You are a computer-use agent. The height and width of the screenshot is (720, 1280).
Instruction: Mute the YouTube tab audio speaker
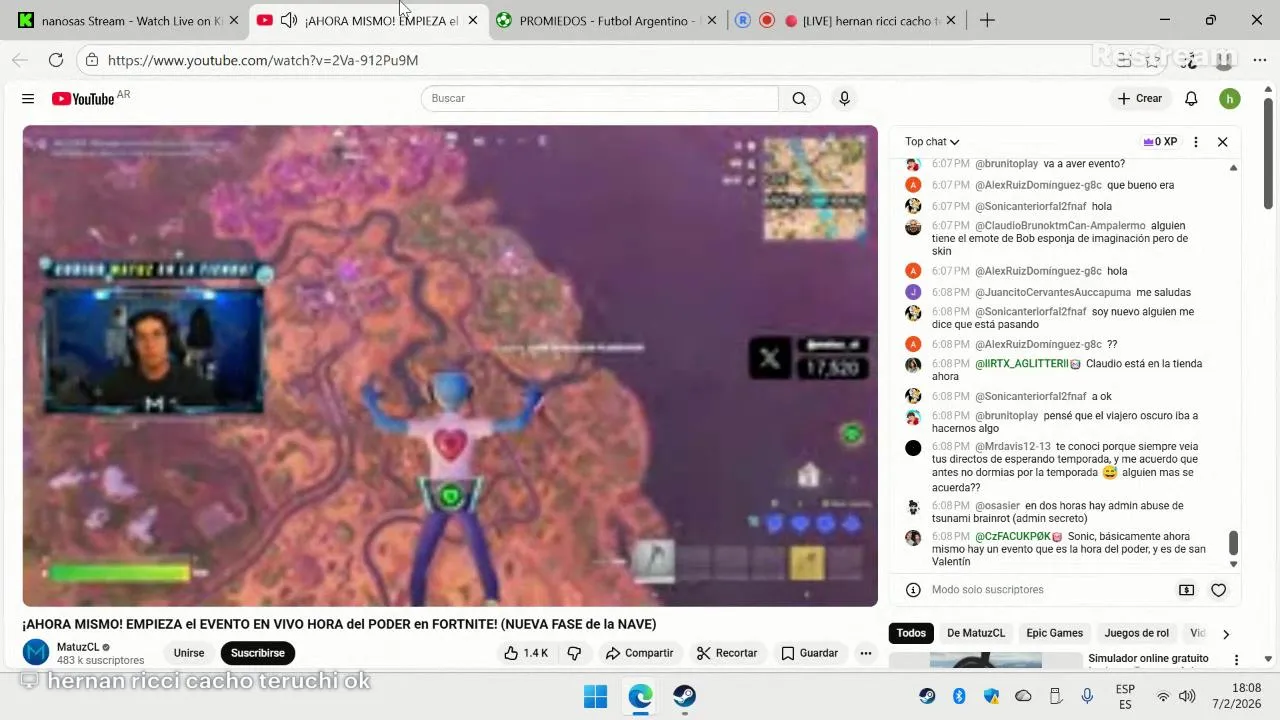tap(289, 20)
